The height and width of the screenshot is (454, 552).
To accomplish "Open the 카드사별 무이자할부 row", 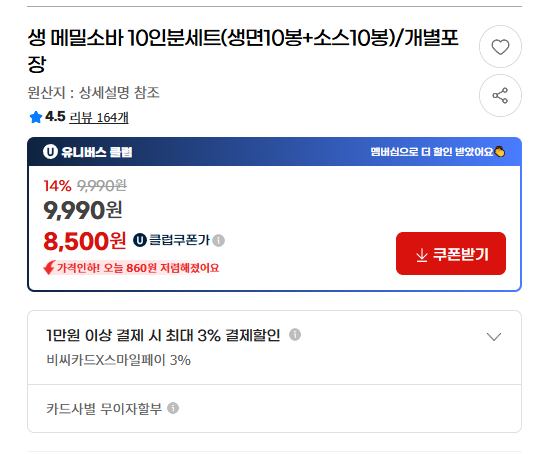I will 275,409.
